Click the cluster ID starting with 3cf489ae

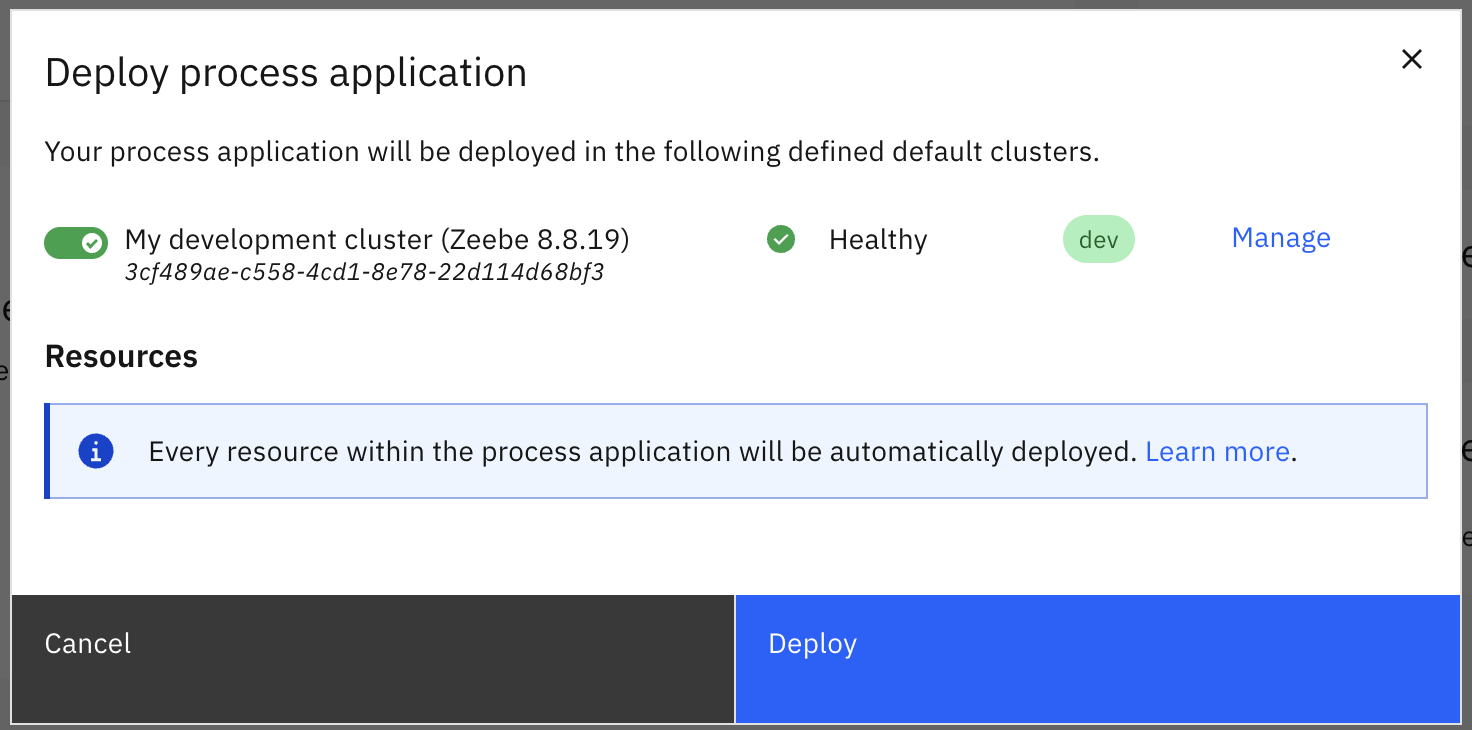(364, 272)
